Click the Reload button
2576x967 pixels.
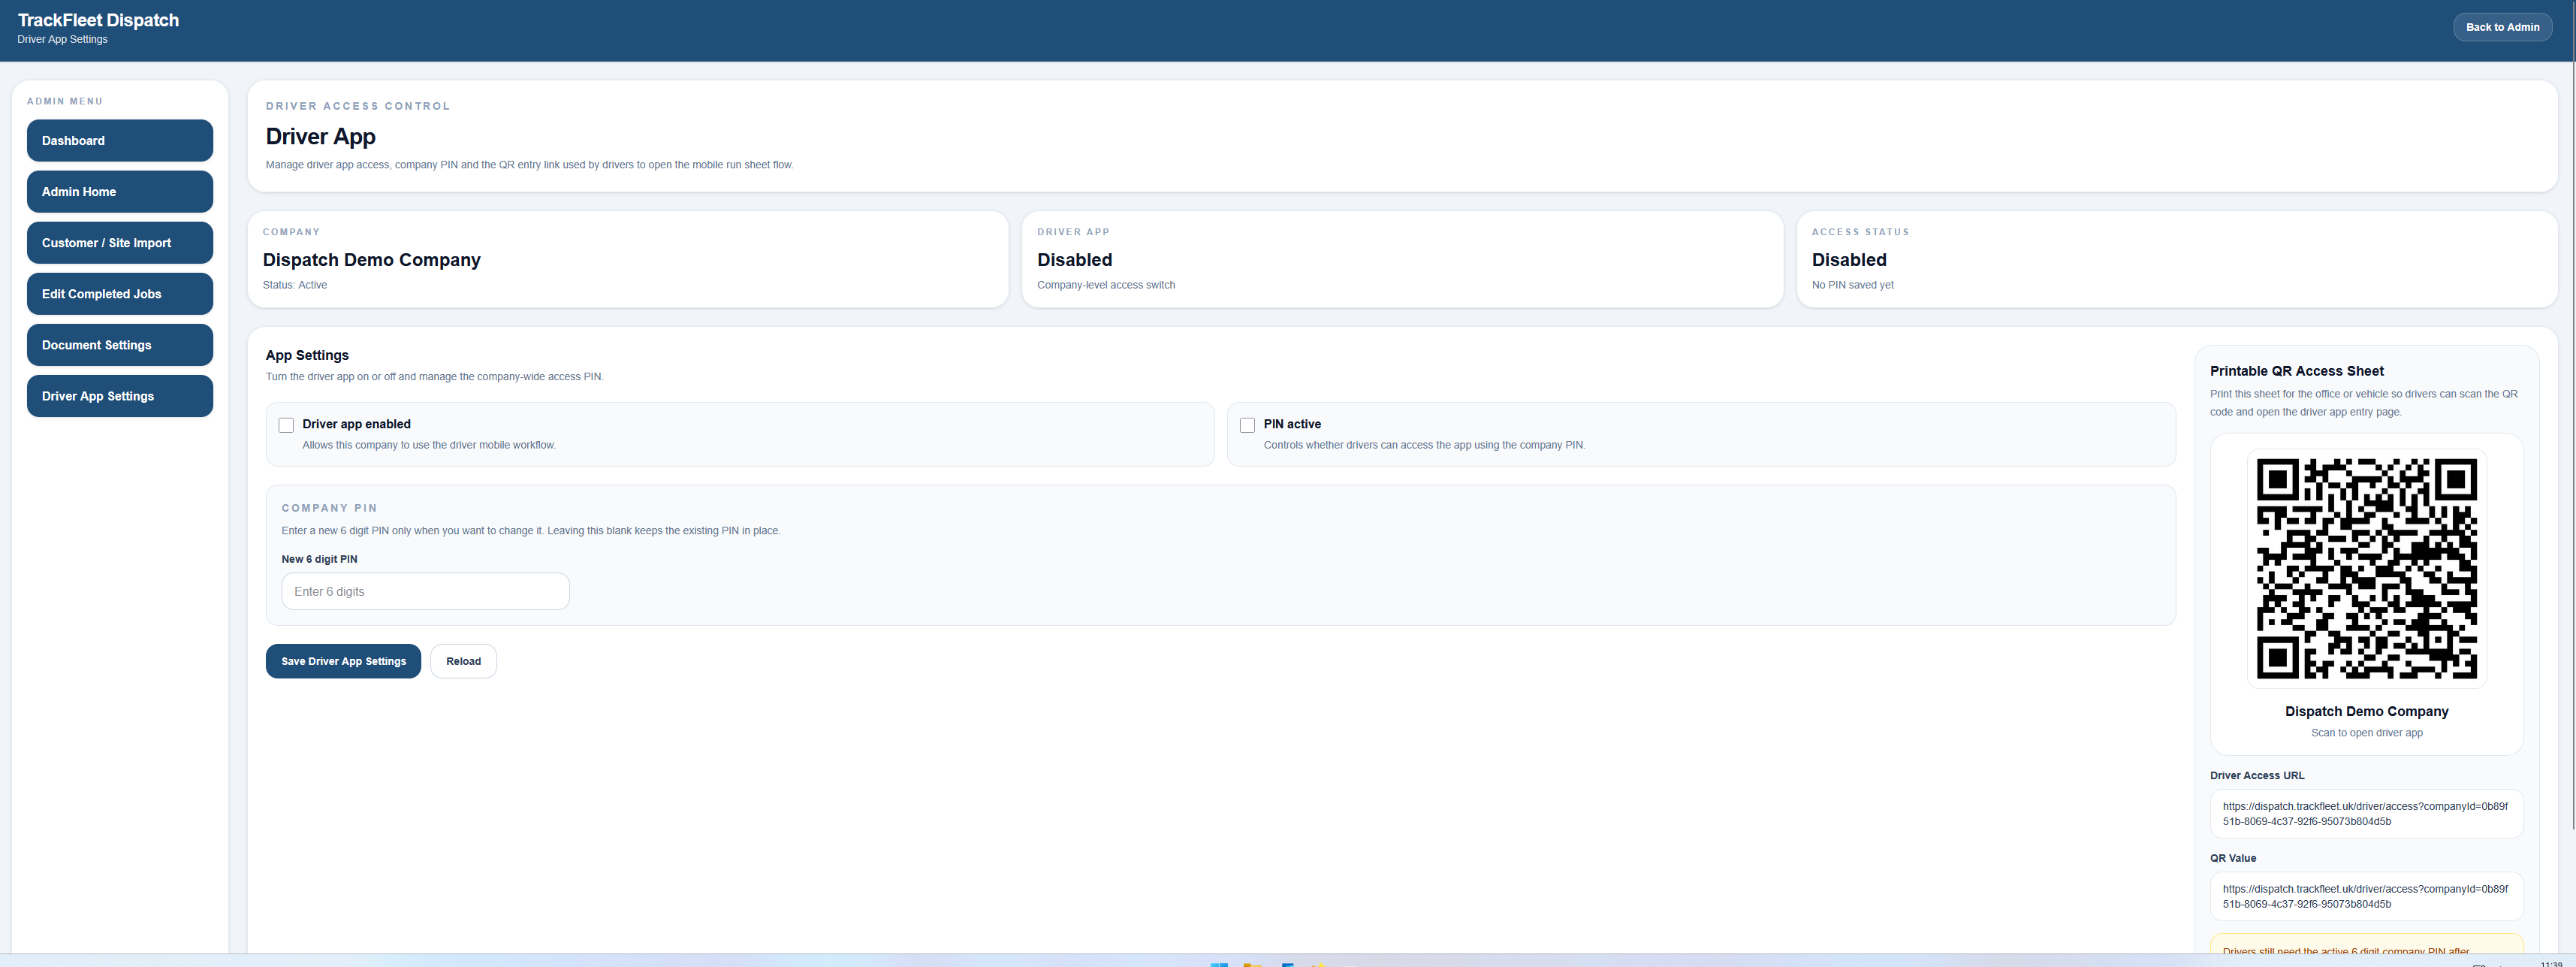pos(463,661)
